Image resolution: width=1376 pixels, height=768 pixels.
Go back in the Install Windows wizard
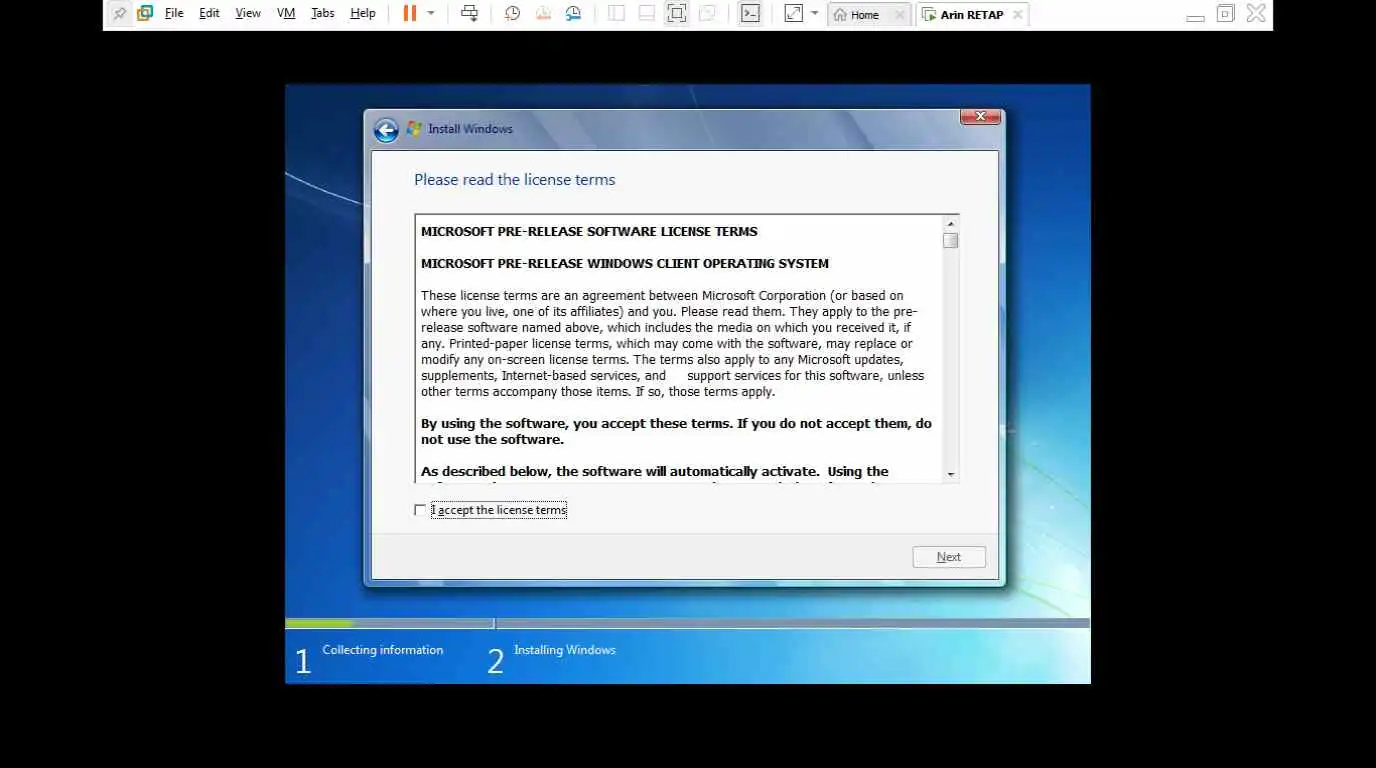(386, 130)
